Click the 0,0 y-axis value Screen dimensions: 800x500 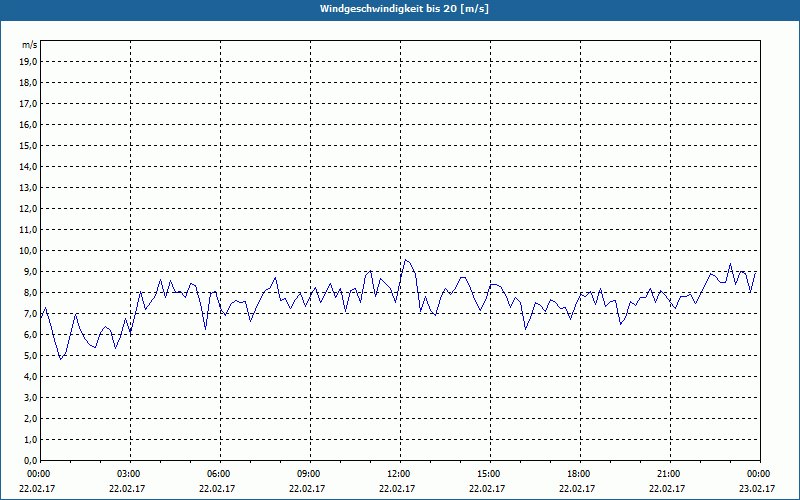click(x=31, y=460)
